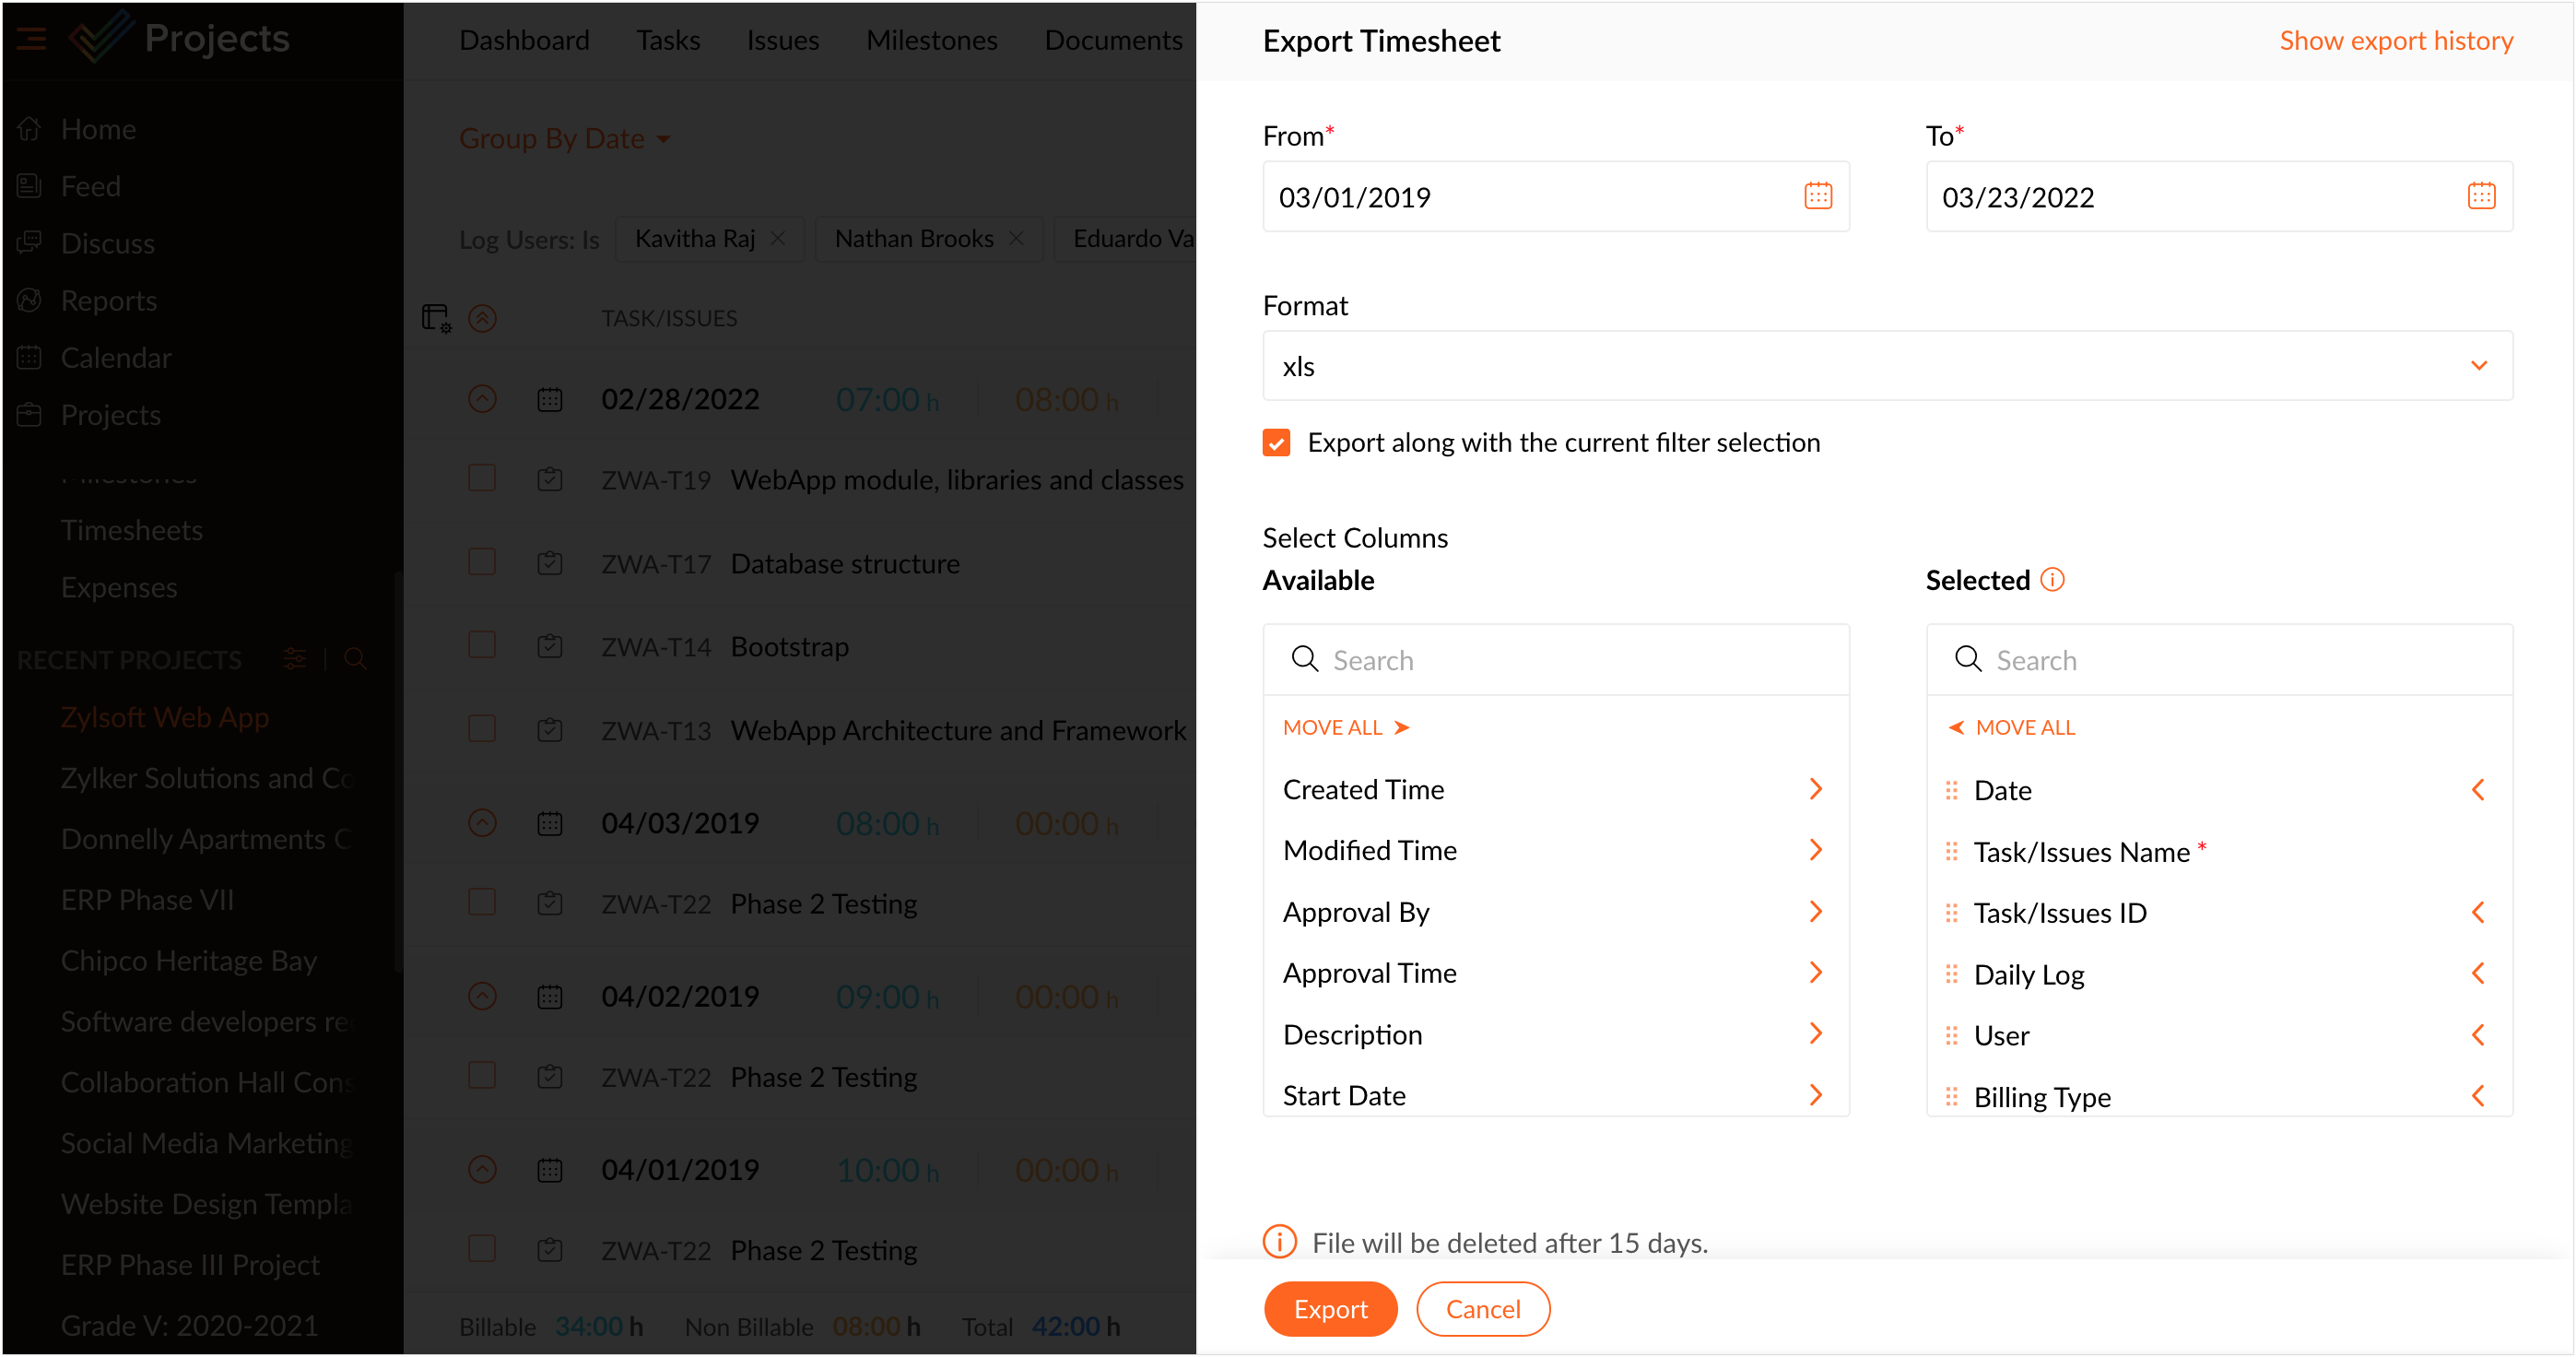Open recent projects filter settings icon
The image size is (2576, 1357).
[295, 659]
